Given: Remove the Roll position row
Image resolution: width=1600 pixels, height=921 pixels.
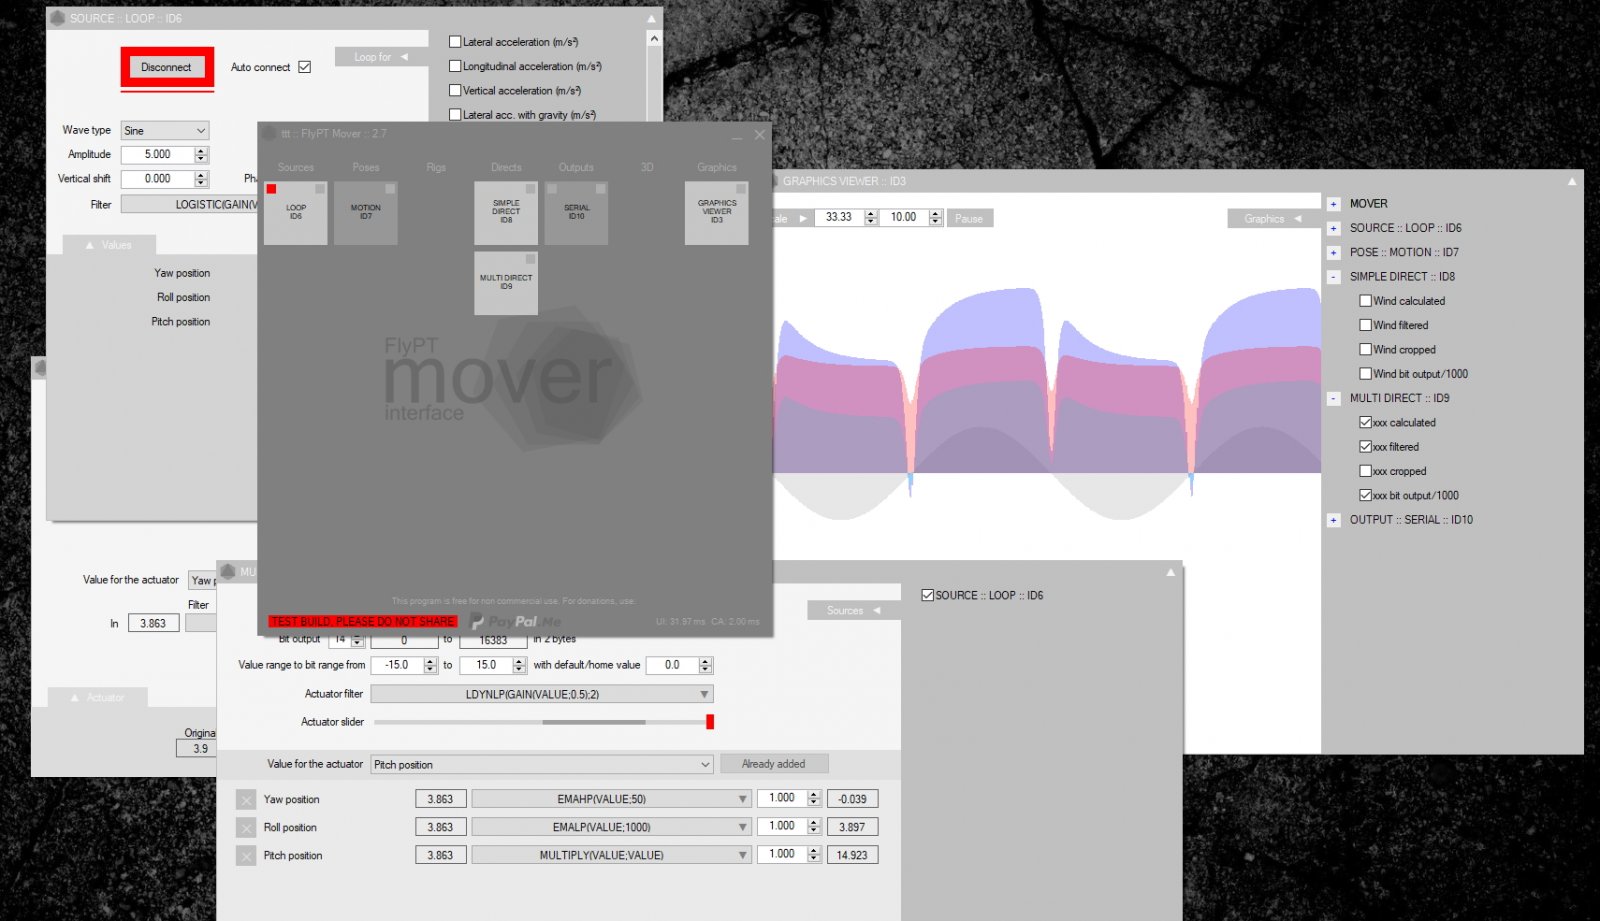Looking at the screenshot, I should click(246, 828).
